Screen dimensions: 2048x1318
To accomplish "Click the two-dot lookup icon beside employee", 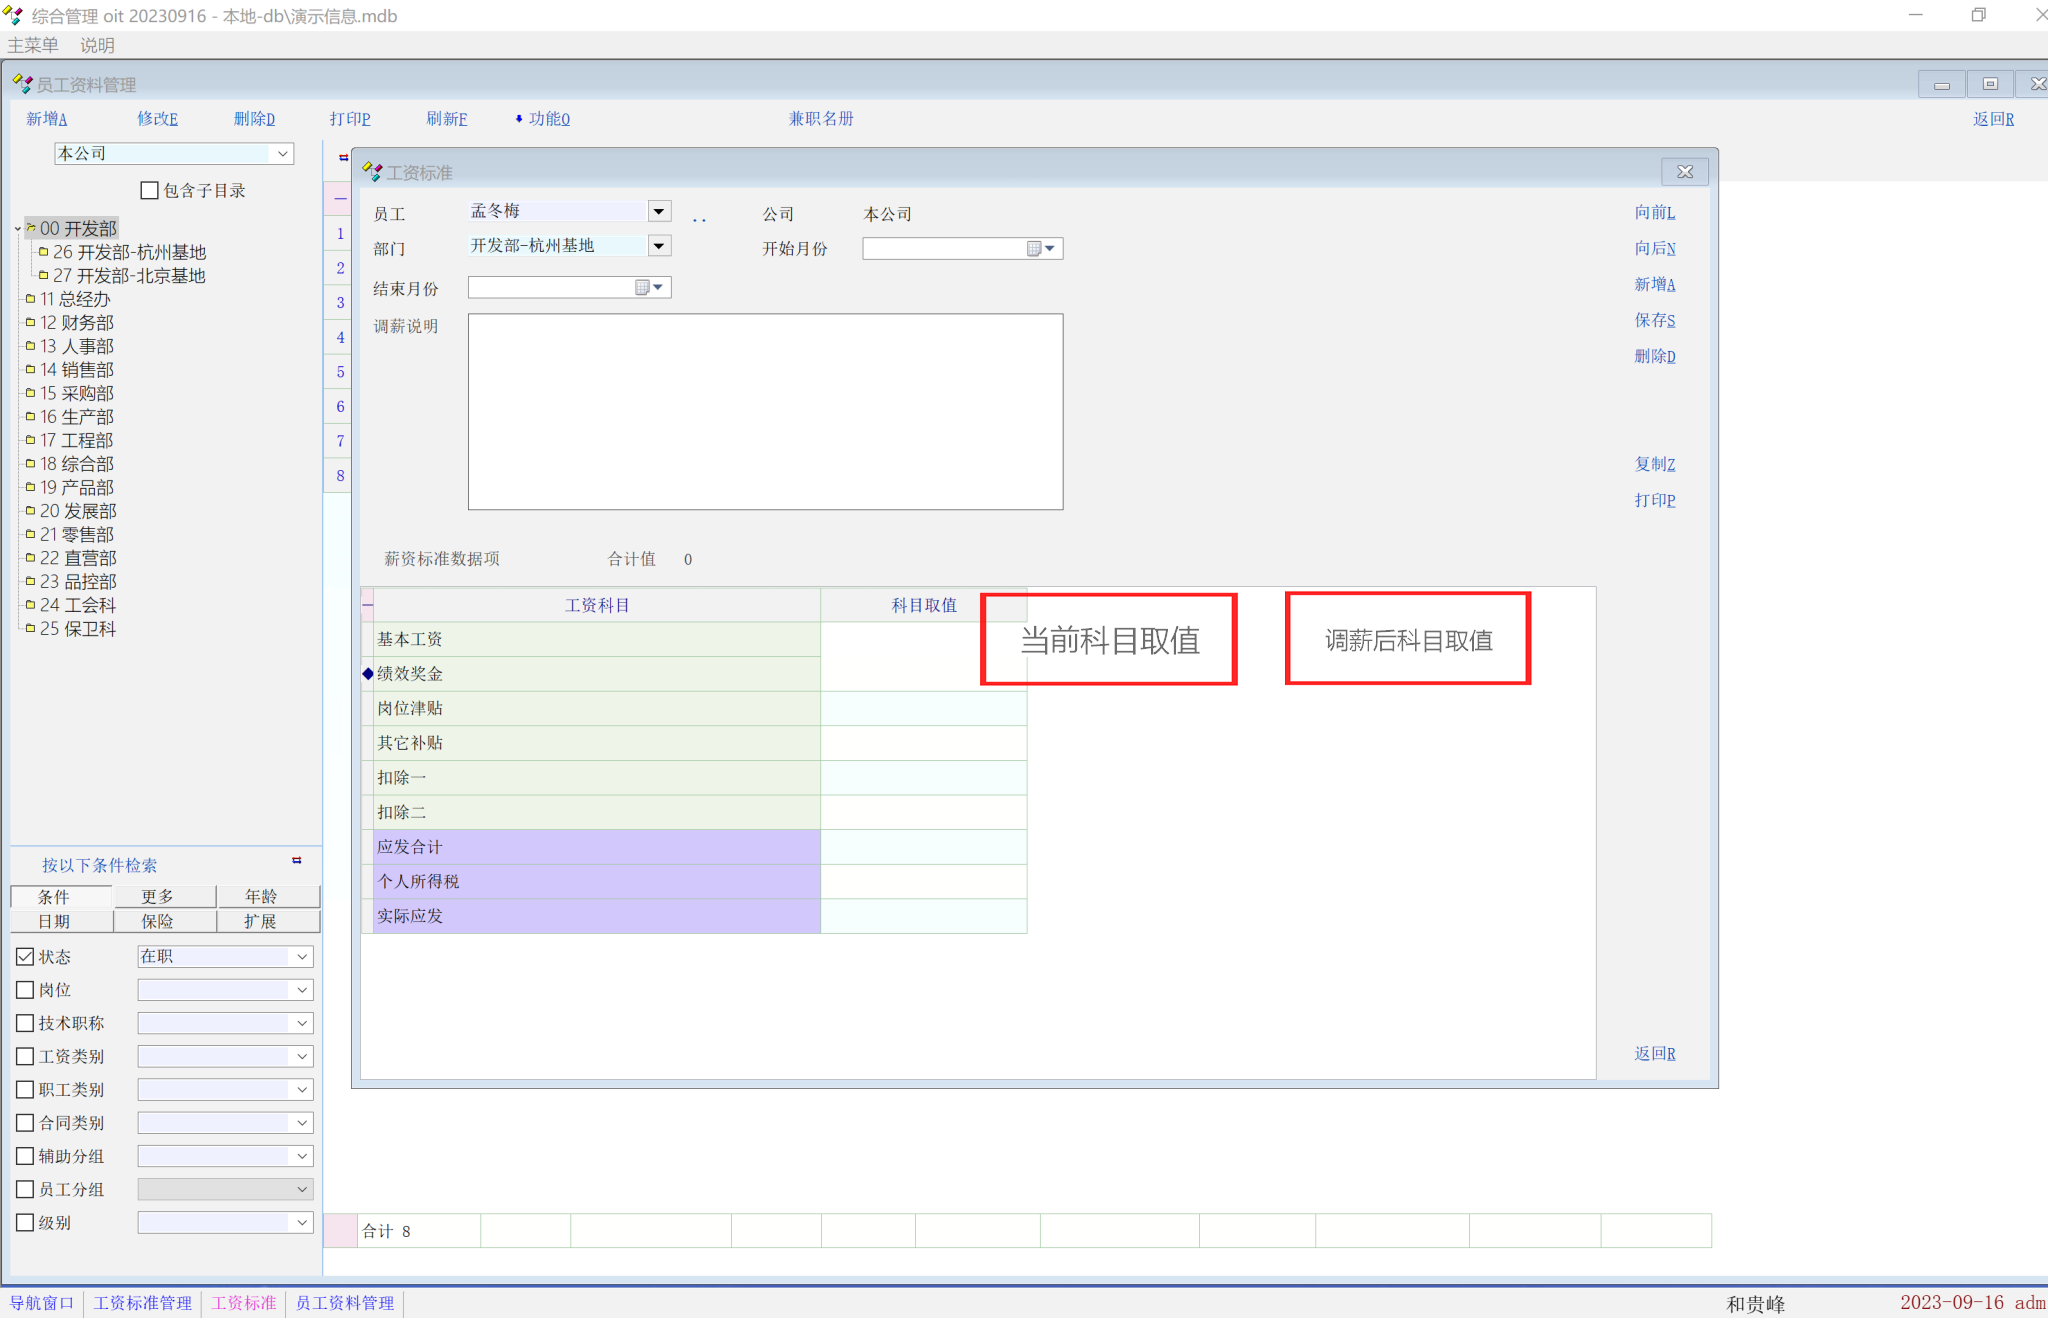I will coord(699,219).
